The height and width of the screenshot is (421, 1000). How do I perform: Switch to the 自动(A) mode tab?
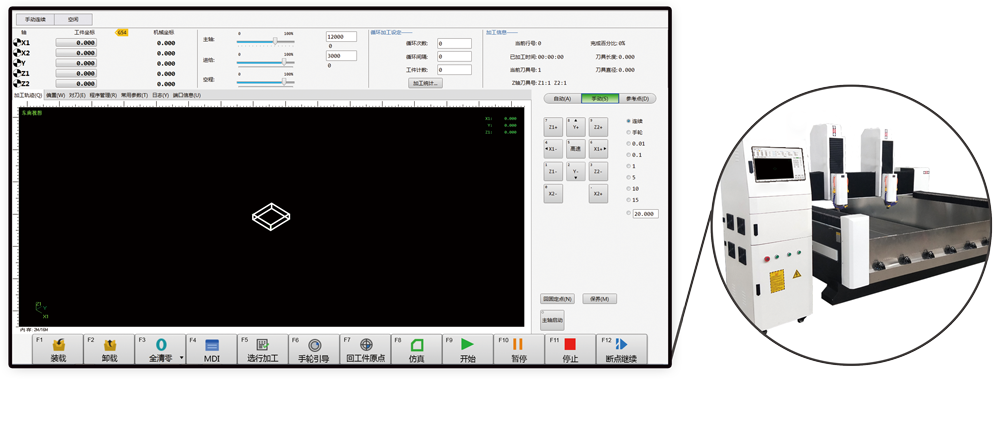click(561, 99)
